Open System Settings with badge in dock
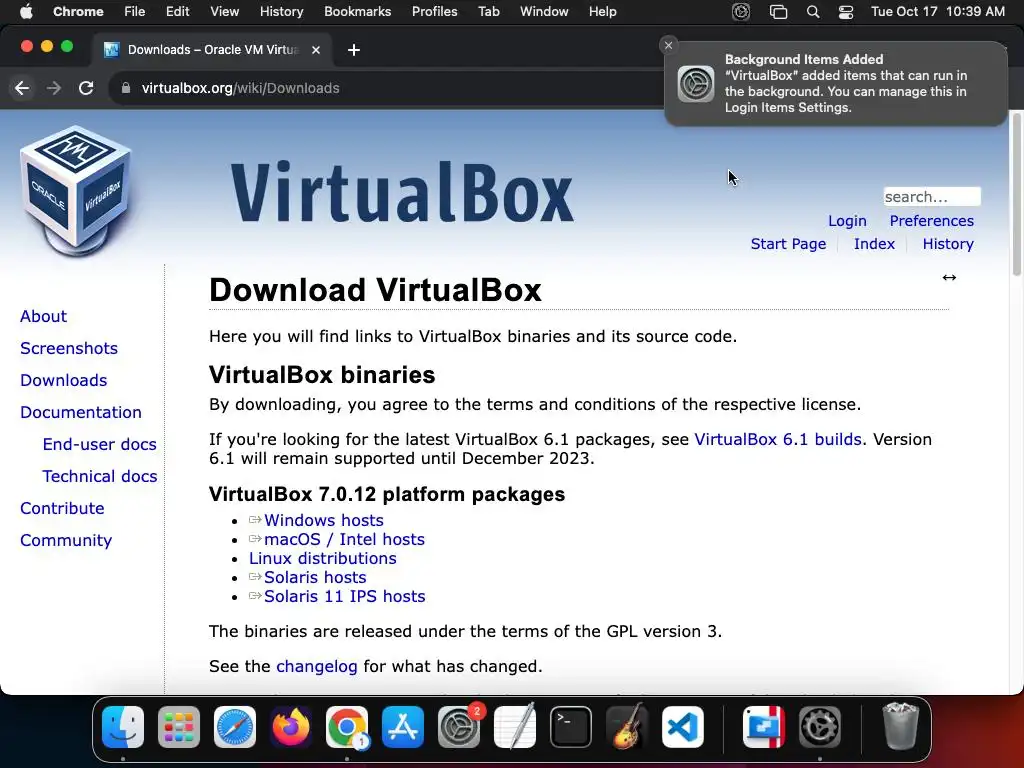The image size is (1024, 768). point(459,727)
